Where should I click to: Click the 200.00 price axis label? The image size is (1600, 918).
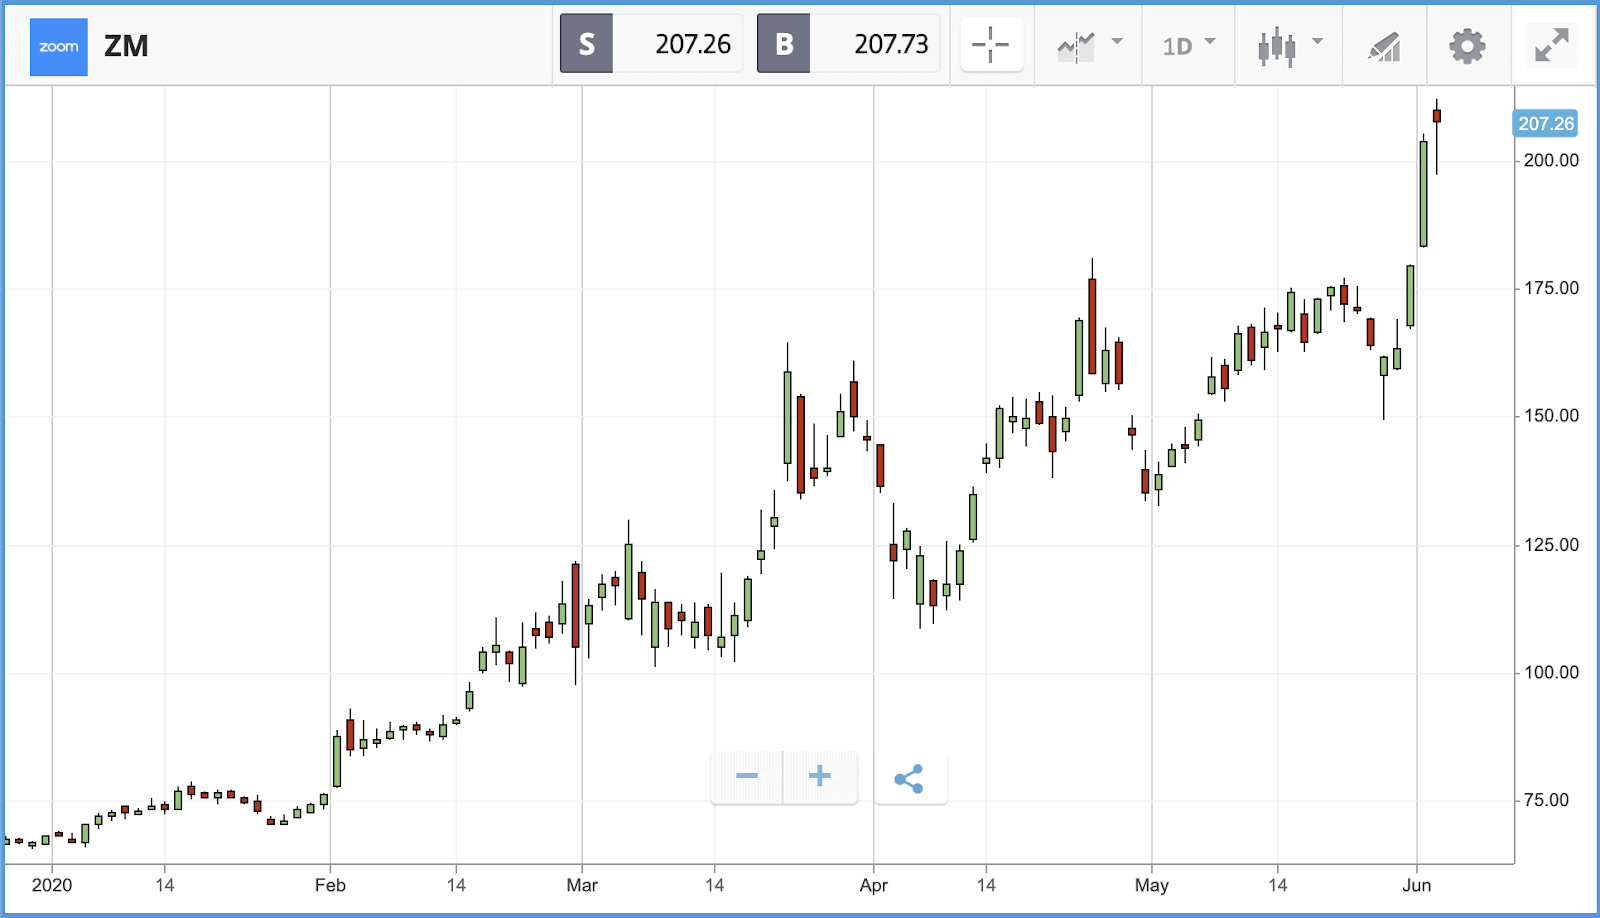pyautogui.click(x=1551, y=160)
